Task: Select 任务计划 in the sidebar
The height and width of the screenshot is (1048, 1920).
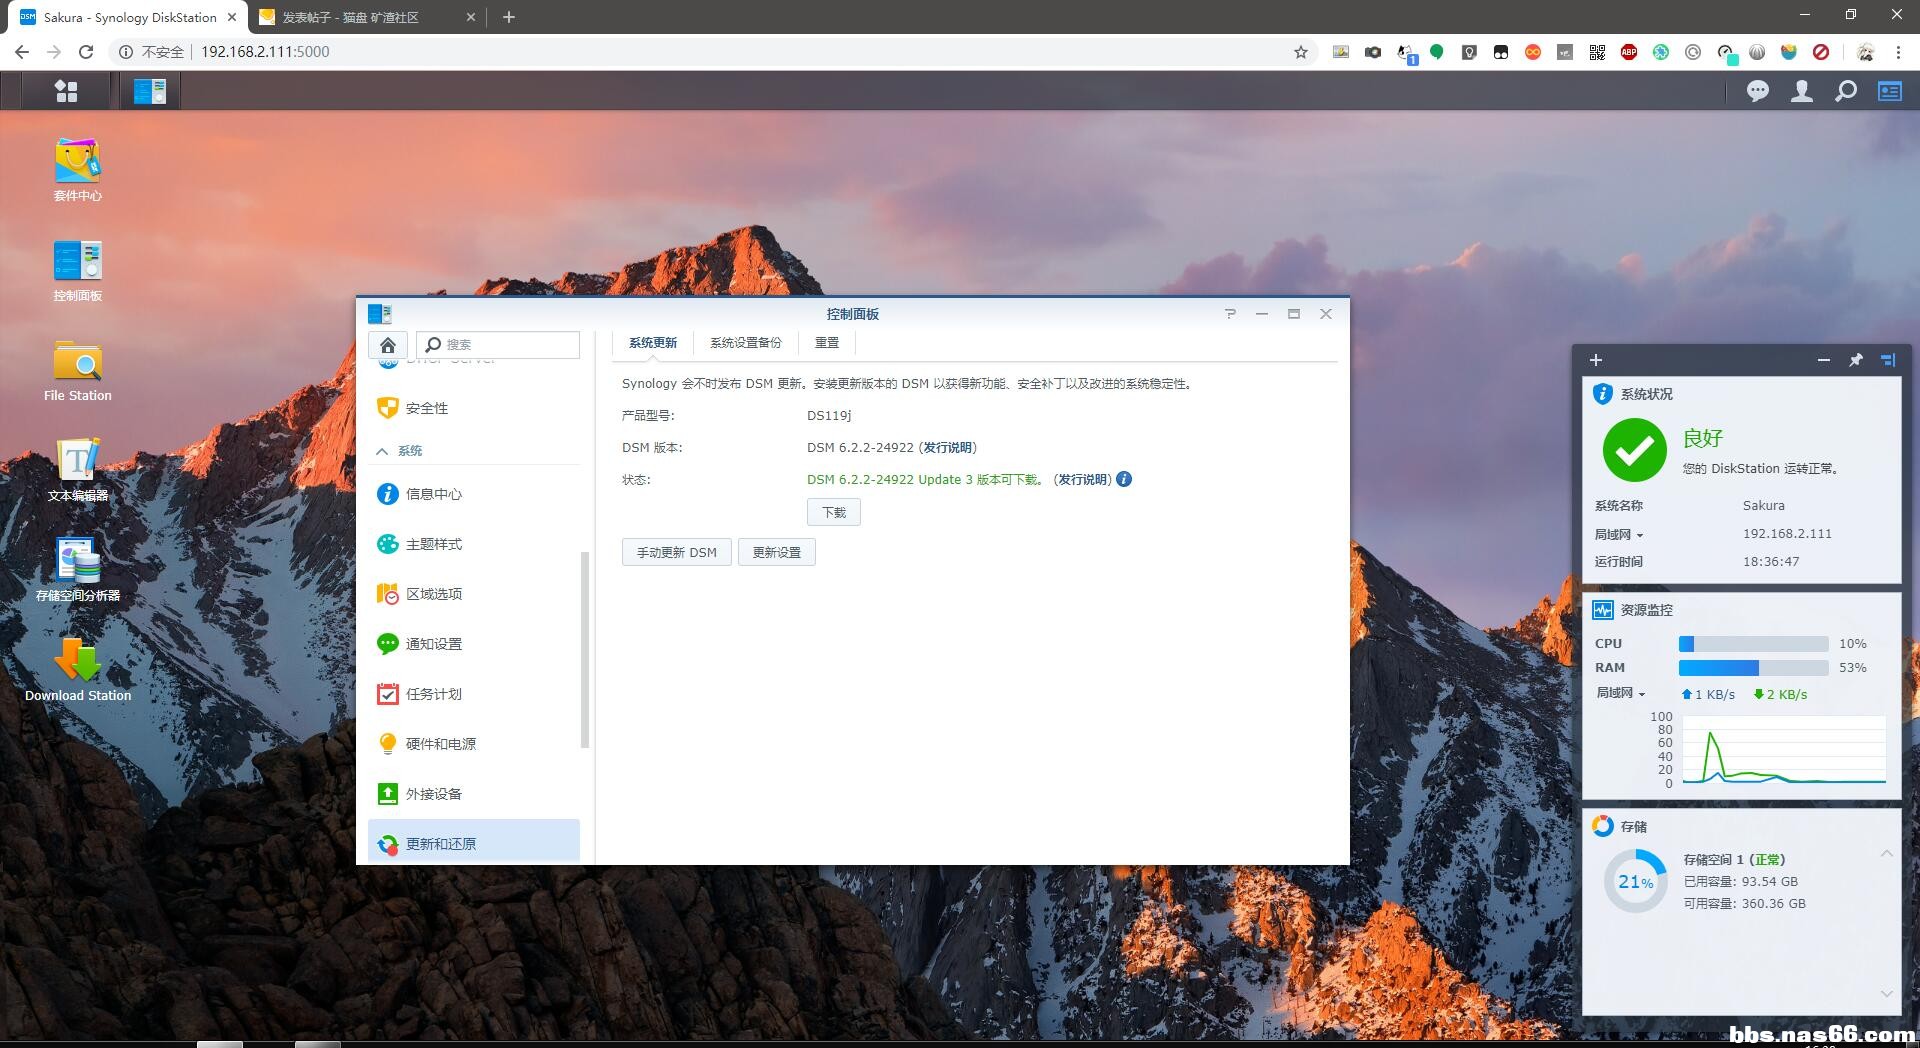Action: (x=474, y=694)
